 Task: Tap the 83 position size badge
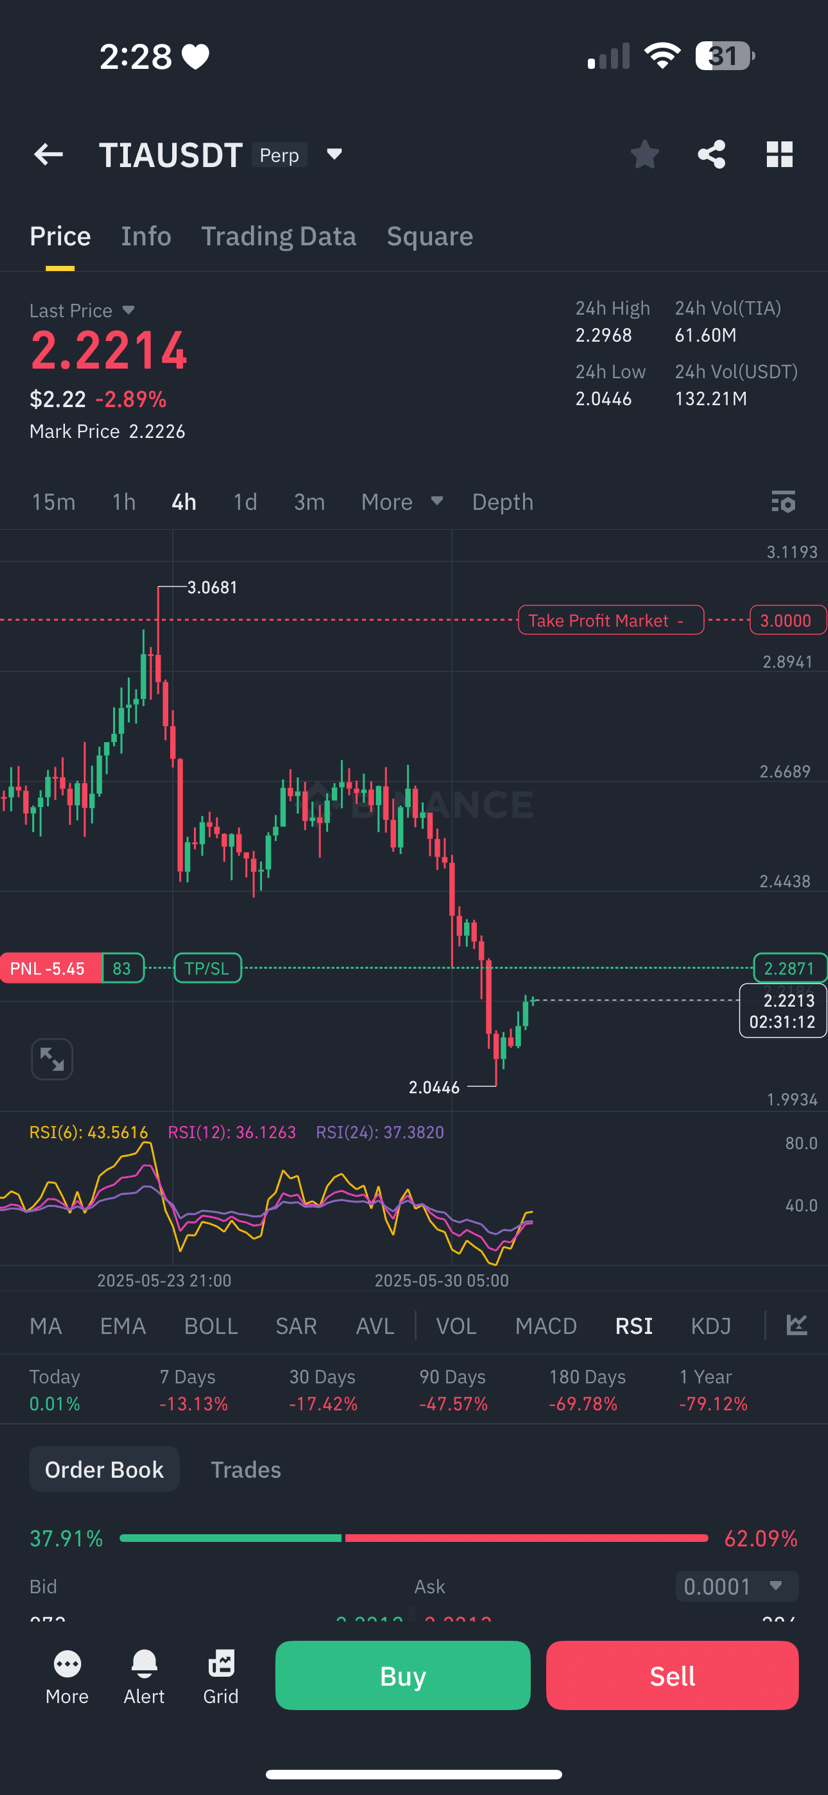(x=122, y=968)
